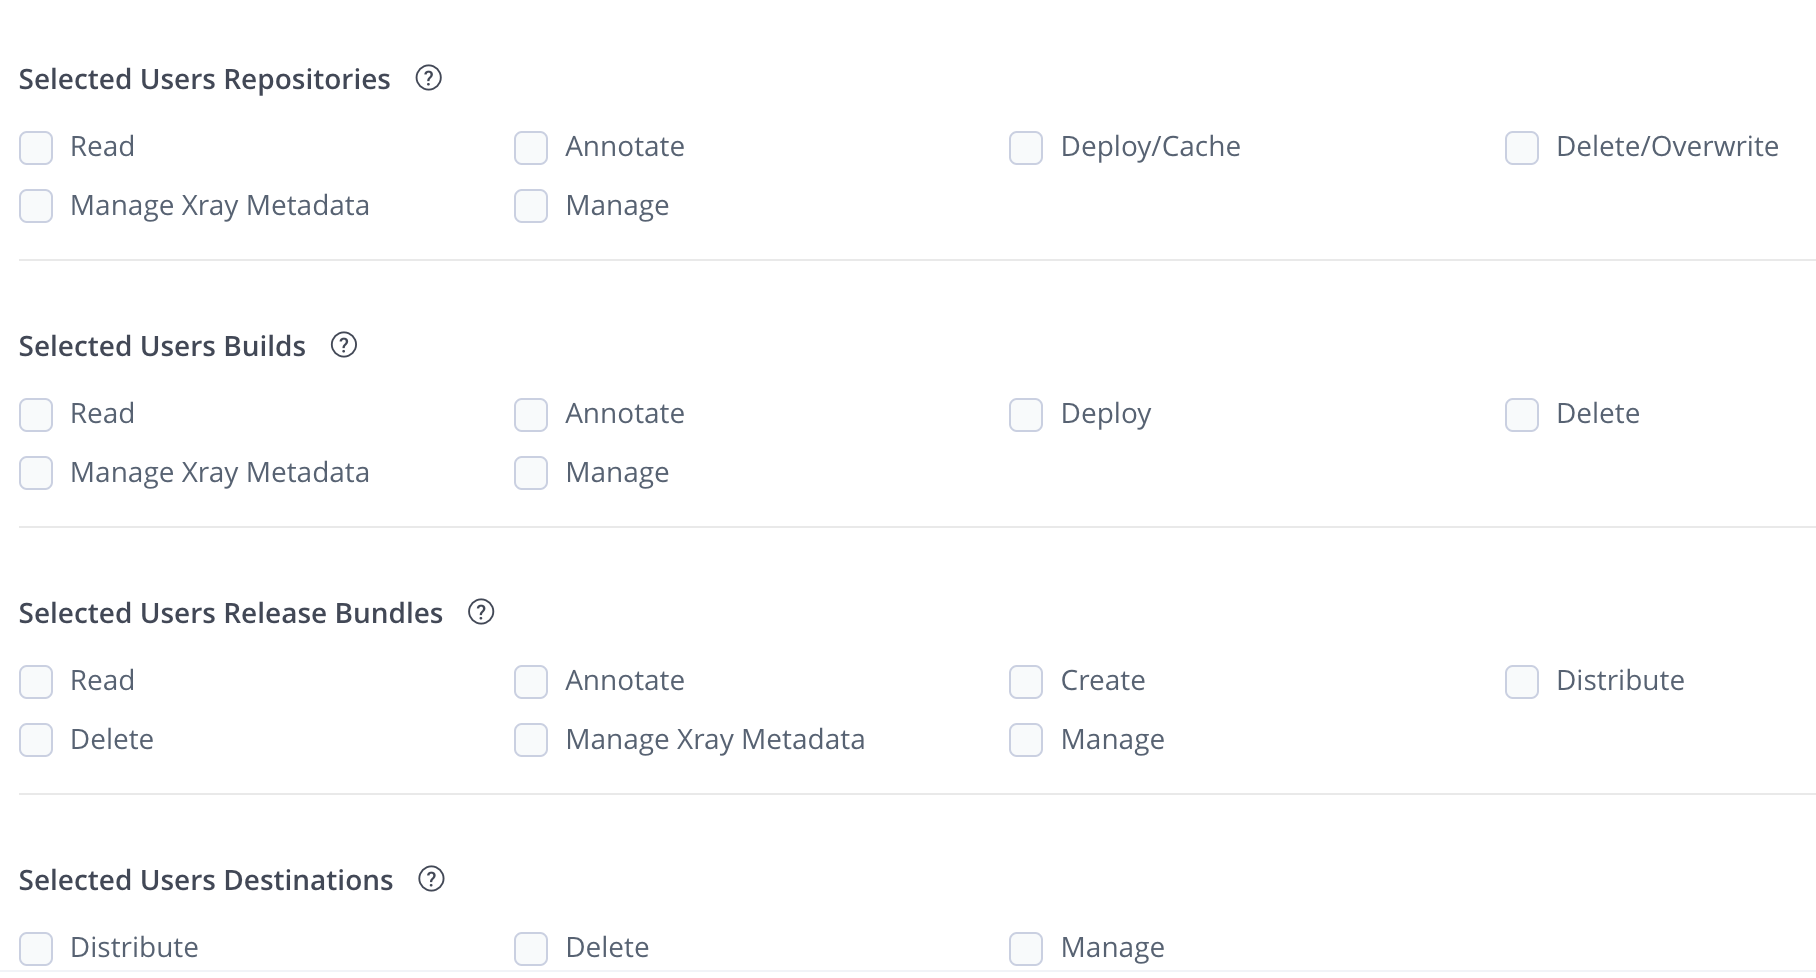Check Manage under Selected Users Destinations

coord(1026,947)
